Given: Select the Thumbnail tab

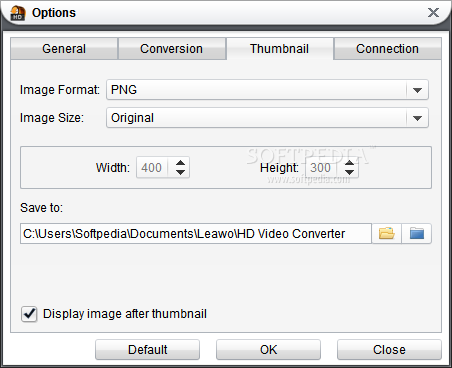Looking at the screenshot, I should coord(280,49).
